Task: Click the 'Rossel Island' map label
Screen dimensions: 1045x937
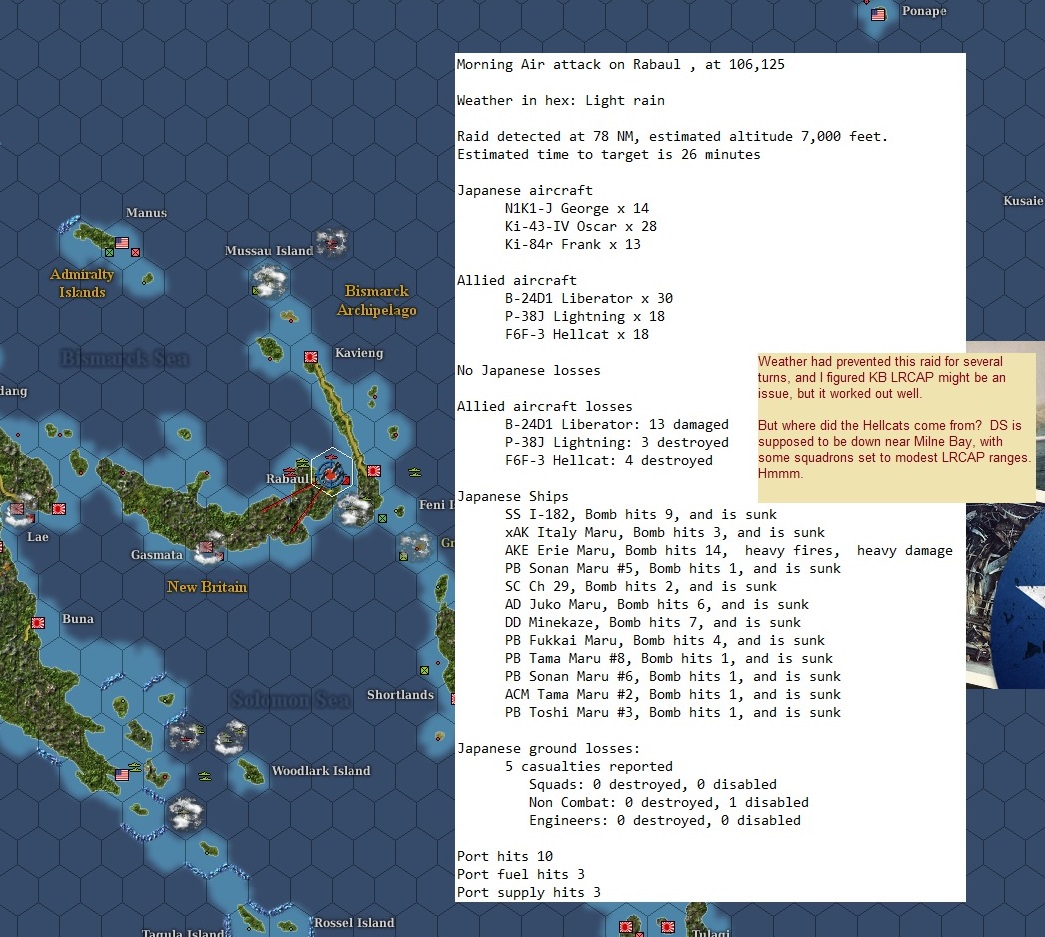Action: pyautogui.click(x=354, y=922)
